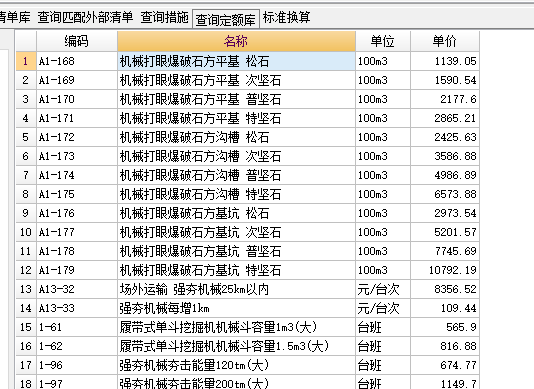Click price 3586.88
Image resolution: width=534 pixels, height=389 pixels.
click(x=445, y=156)
